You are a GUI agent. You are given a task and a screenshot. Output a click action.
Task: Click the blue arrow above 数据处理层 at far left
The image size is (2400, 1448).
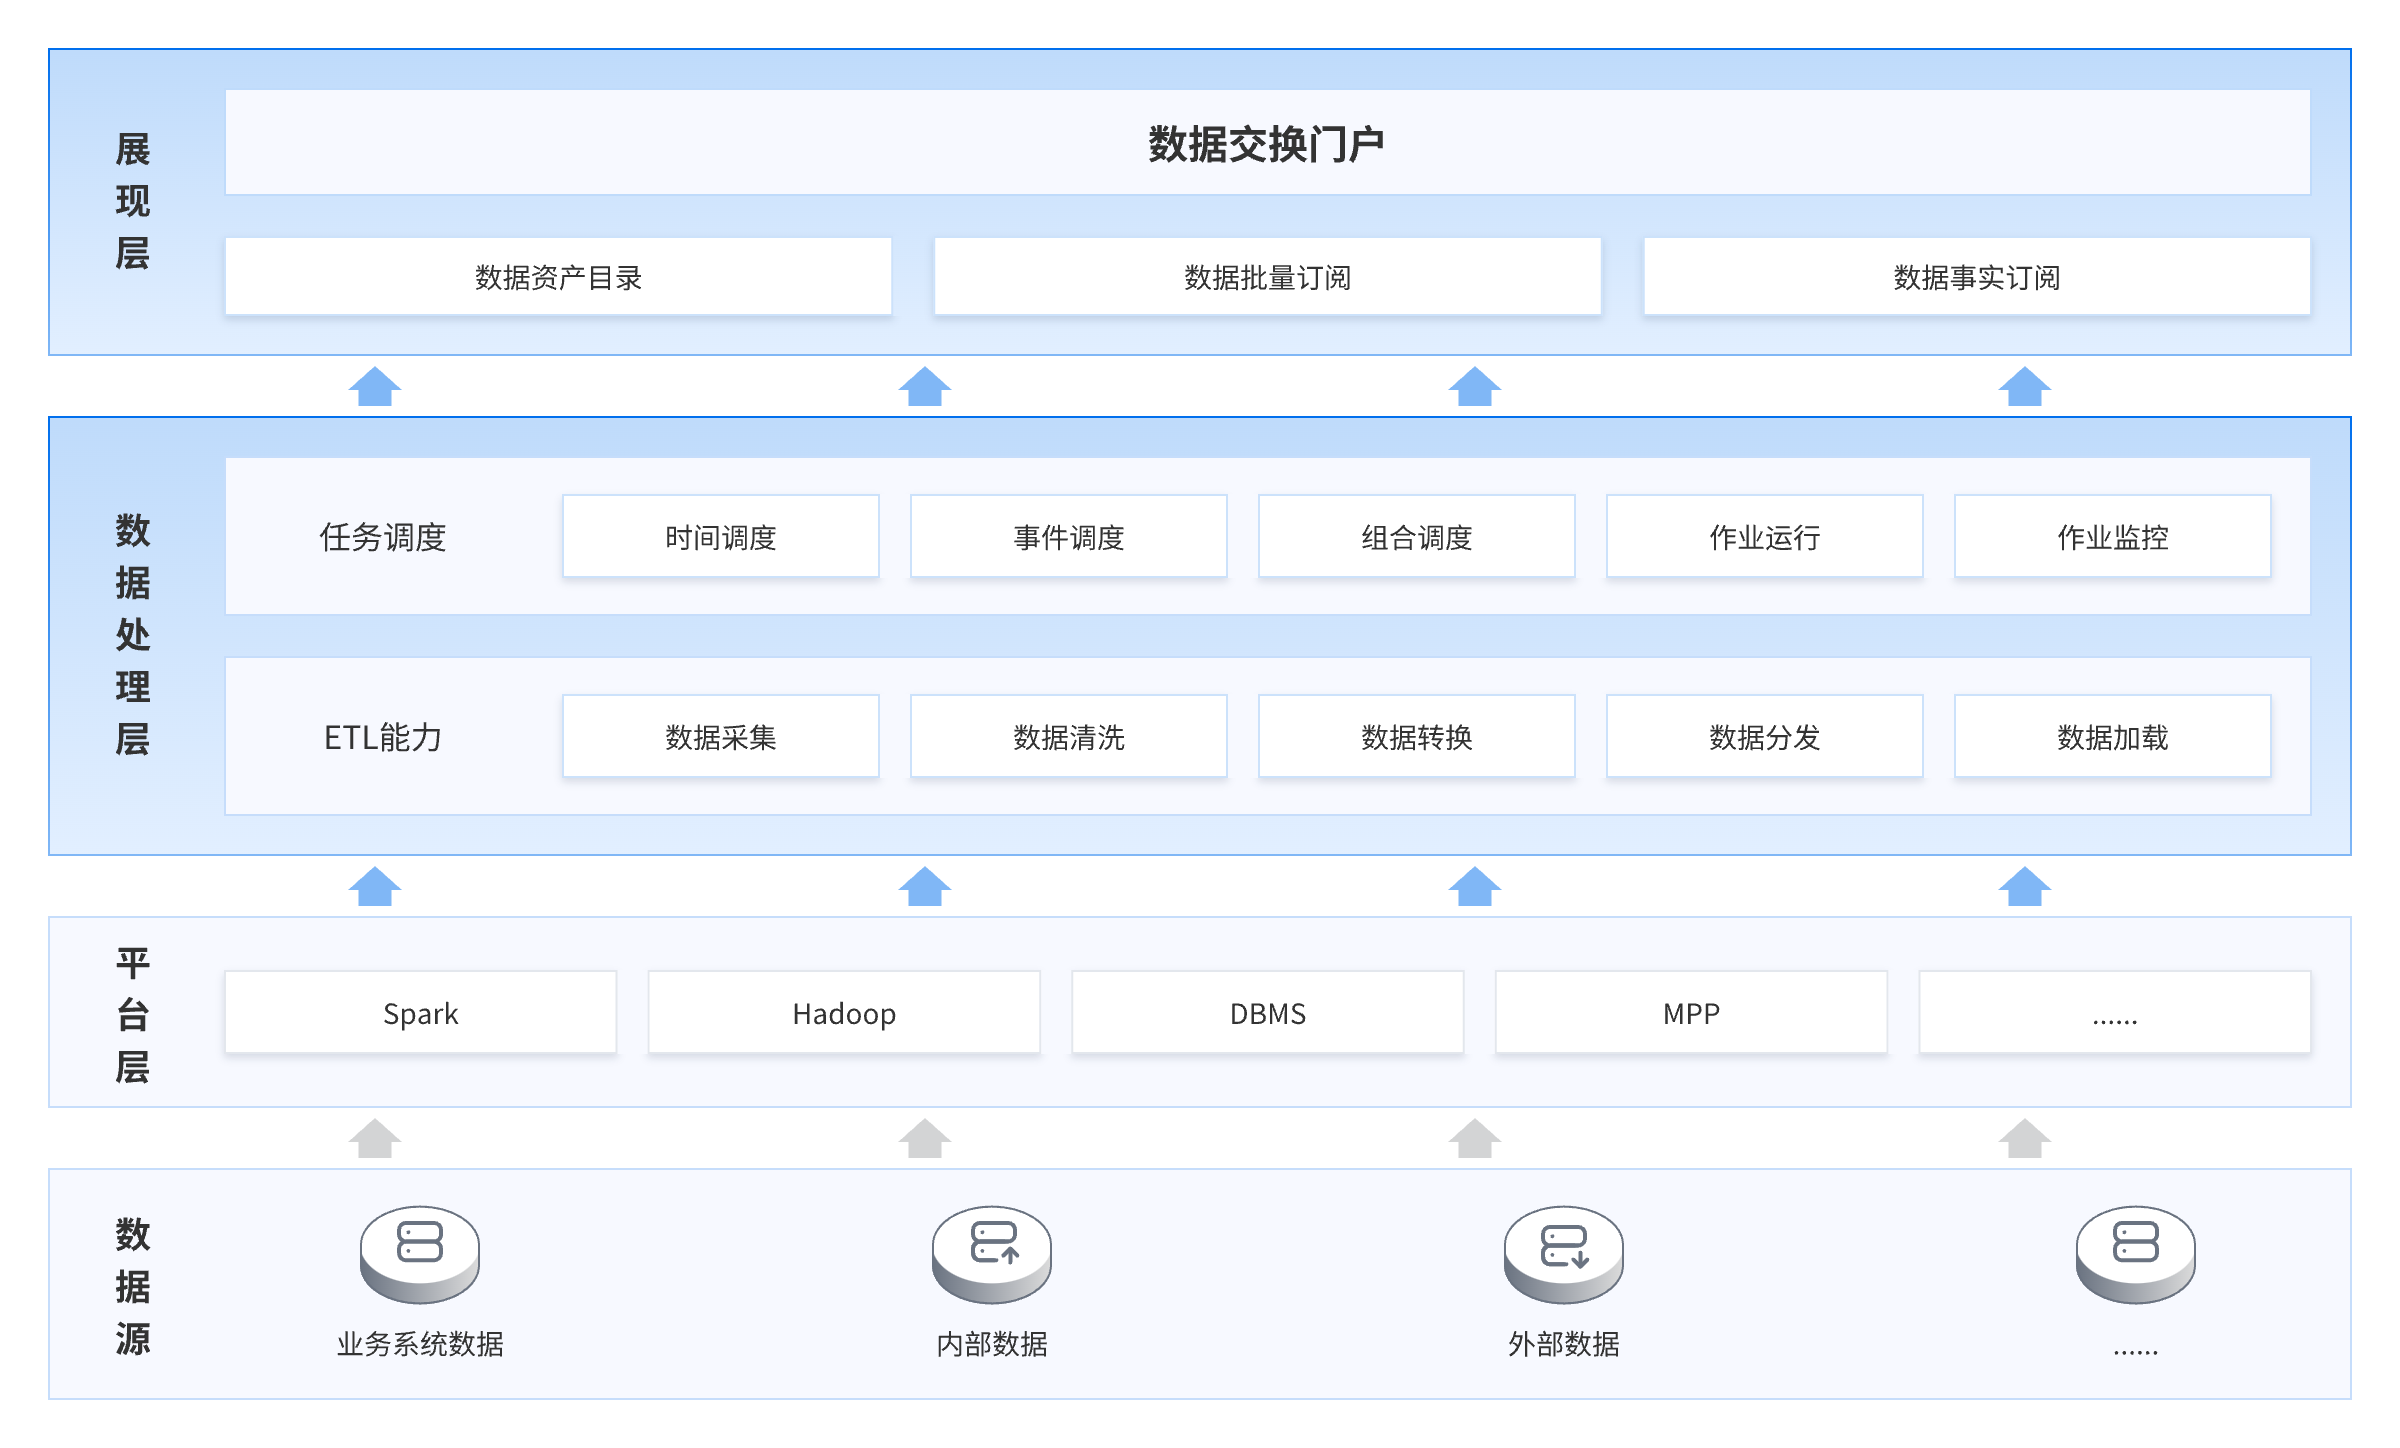click(375, 387)
